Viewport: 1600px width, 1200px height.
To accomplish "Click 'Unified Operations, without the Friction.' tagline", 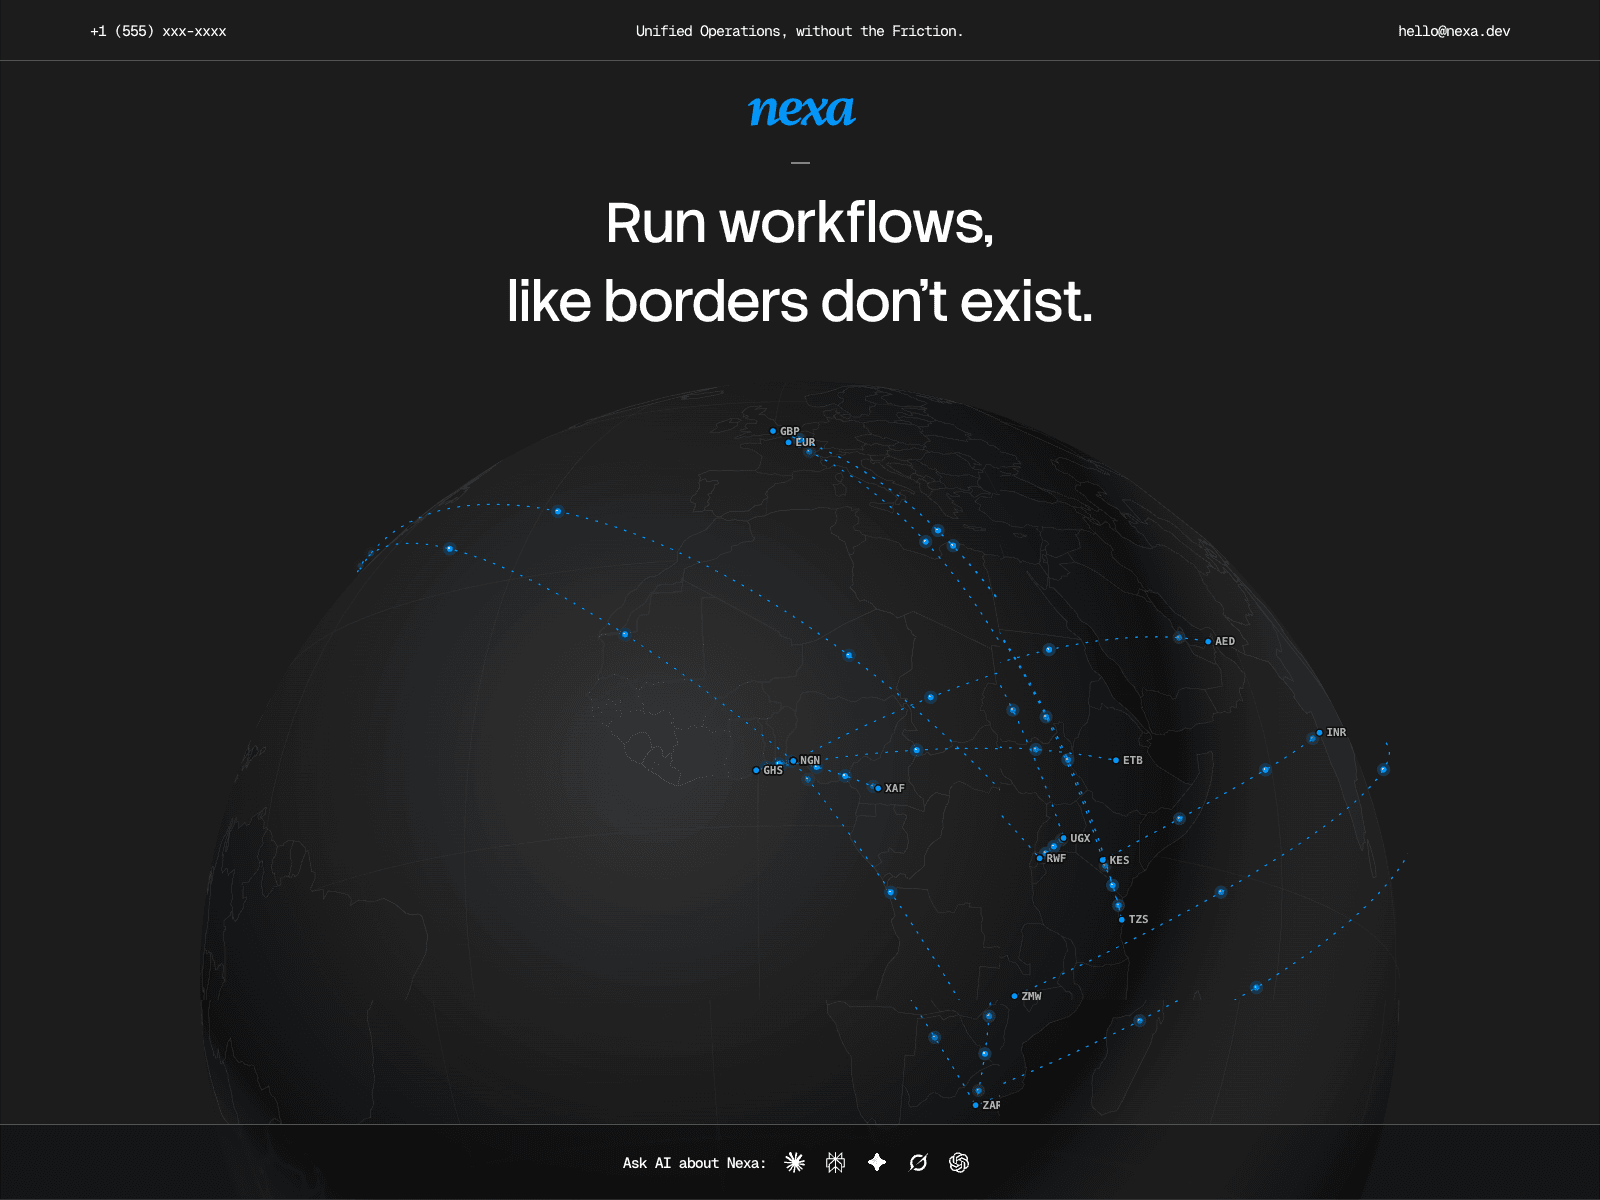I will tap(800, 31).
